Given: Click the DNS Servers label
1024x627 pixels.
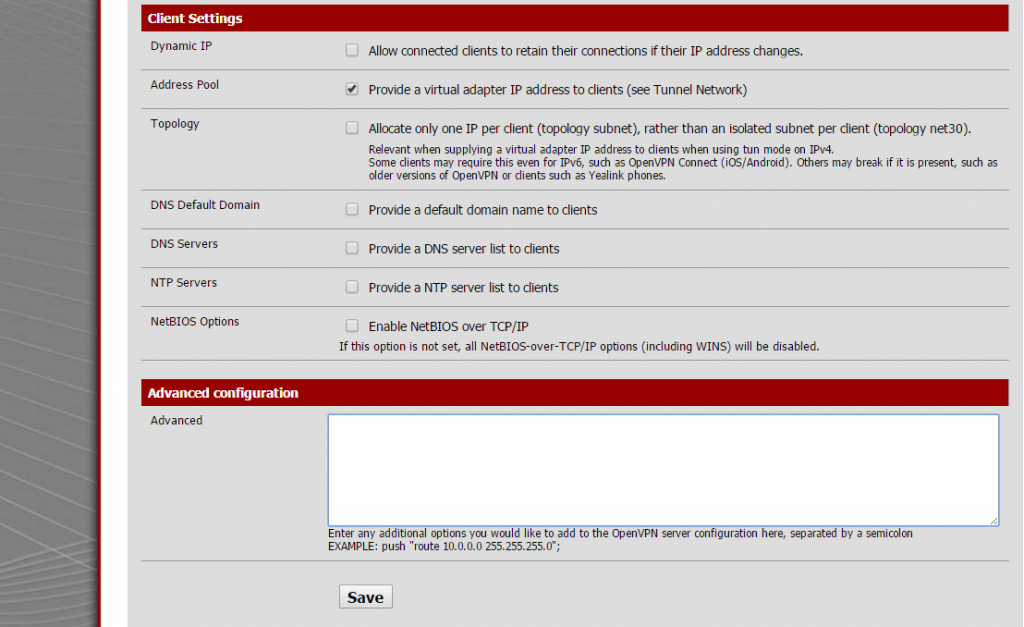Looking at the screenshot, I should [184, 244].
